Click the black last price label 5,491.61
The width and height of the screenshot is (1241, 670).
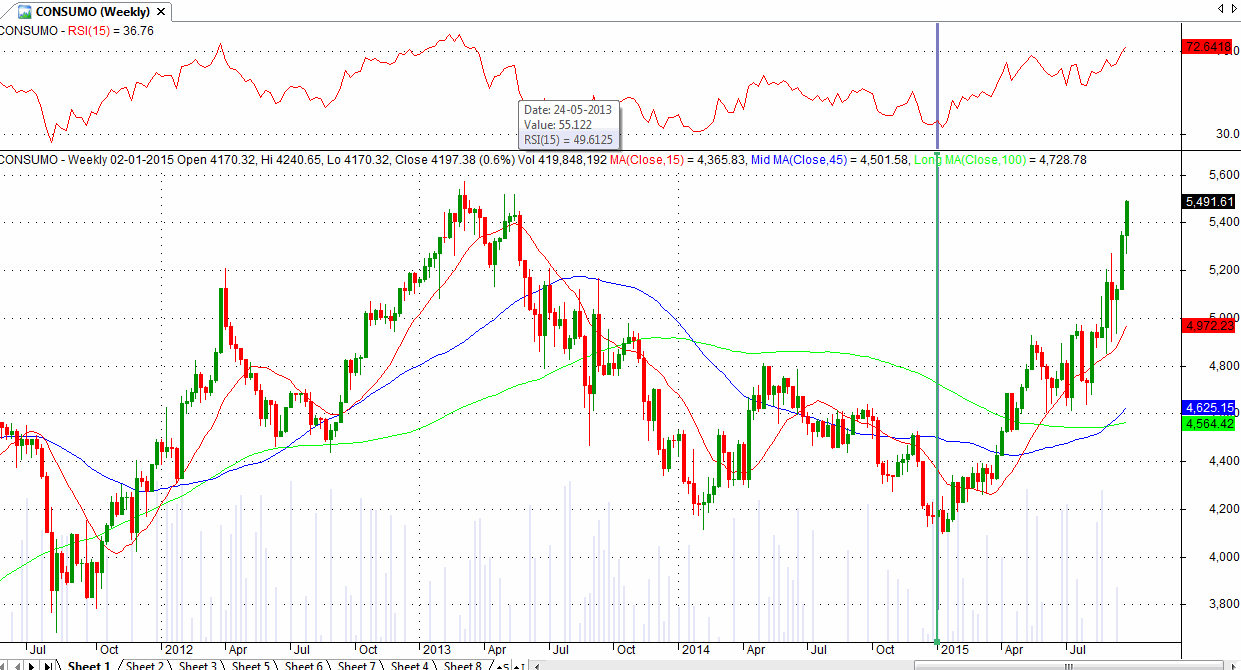click(x=1207, y=201)
